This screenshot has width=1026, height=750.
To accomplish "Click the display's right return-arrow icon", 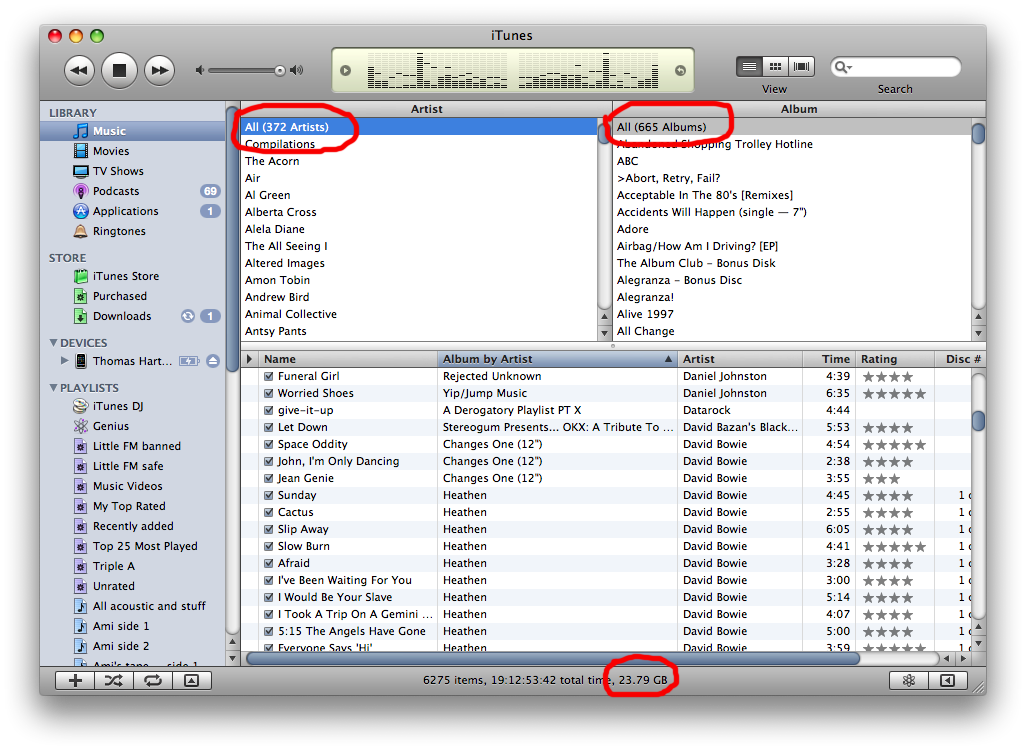I will [x=681, y=71].
